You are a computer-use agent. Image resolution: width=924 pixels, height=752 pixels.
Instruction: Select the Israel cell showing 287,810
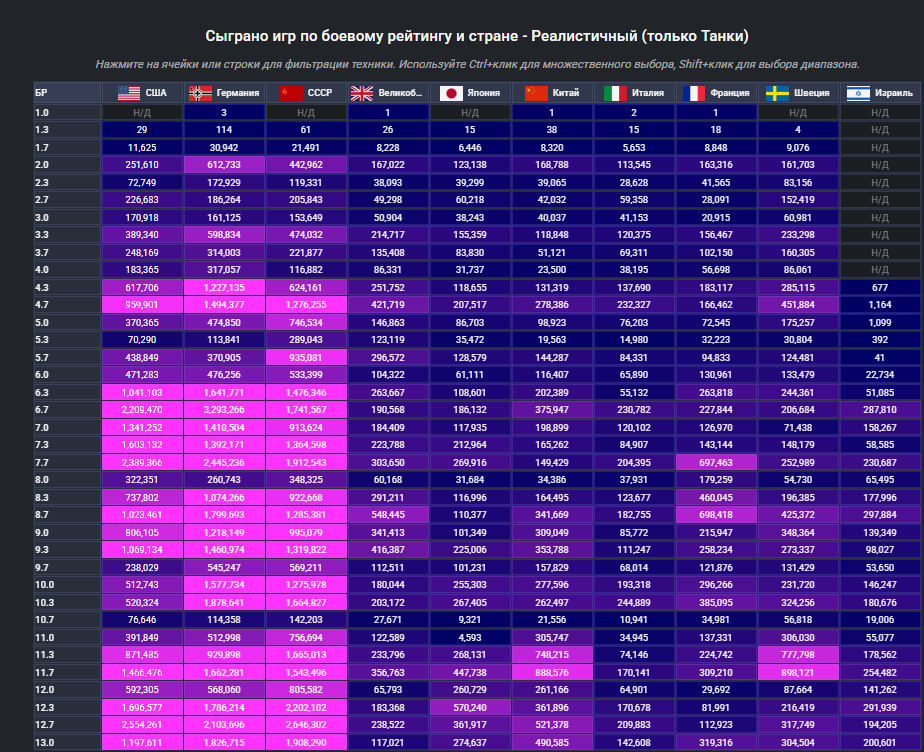tap(880, 409)
